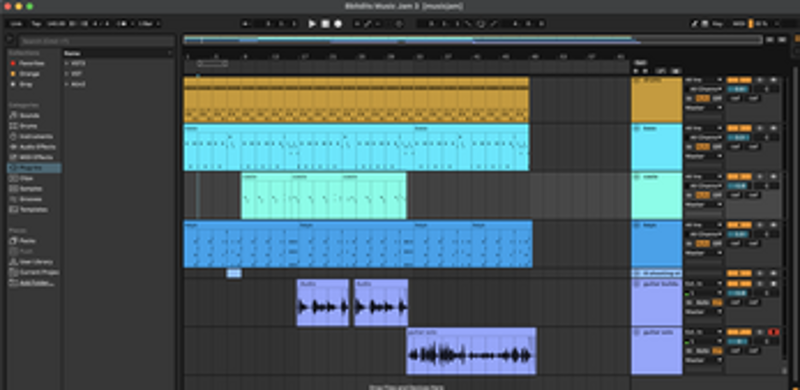Viewport: 800px width, 390px height.
Task: Open the Instruments browser category
Action: point(31,137)
